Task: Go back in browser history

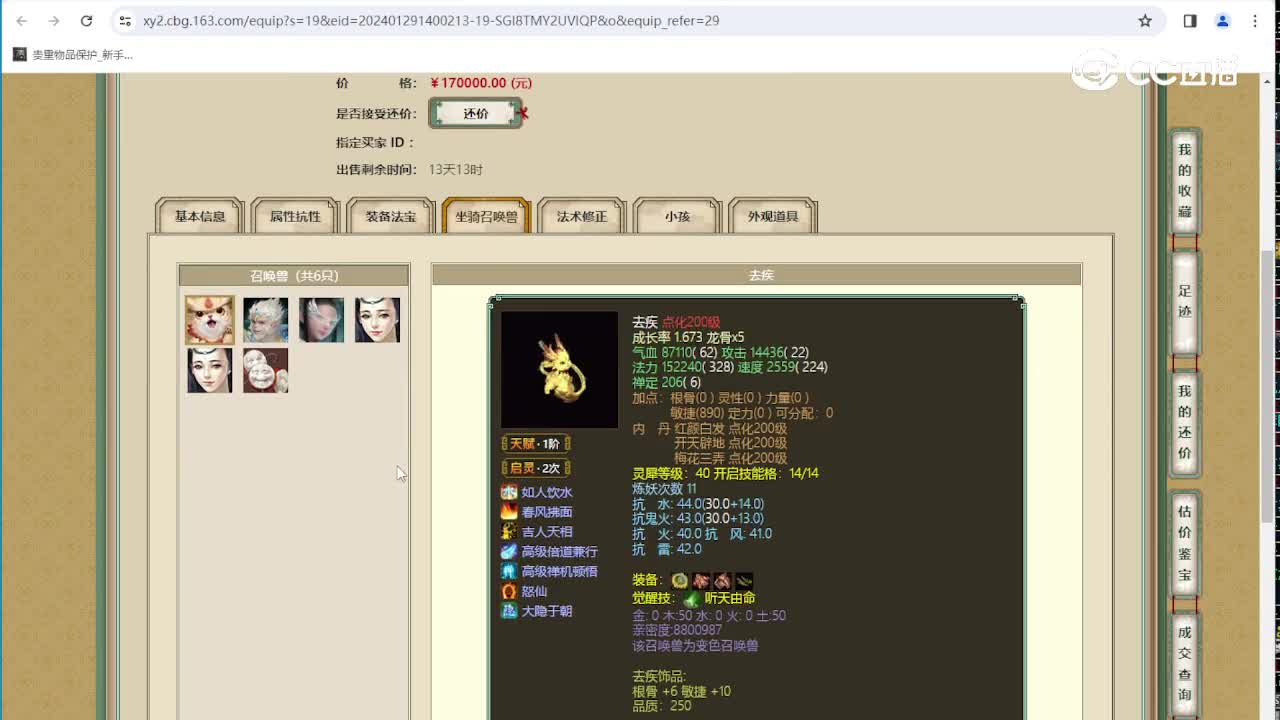Action: (x=22, y=20)
